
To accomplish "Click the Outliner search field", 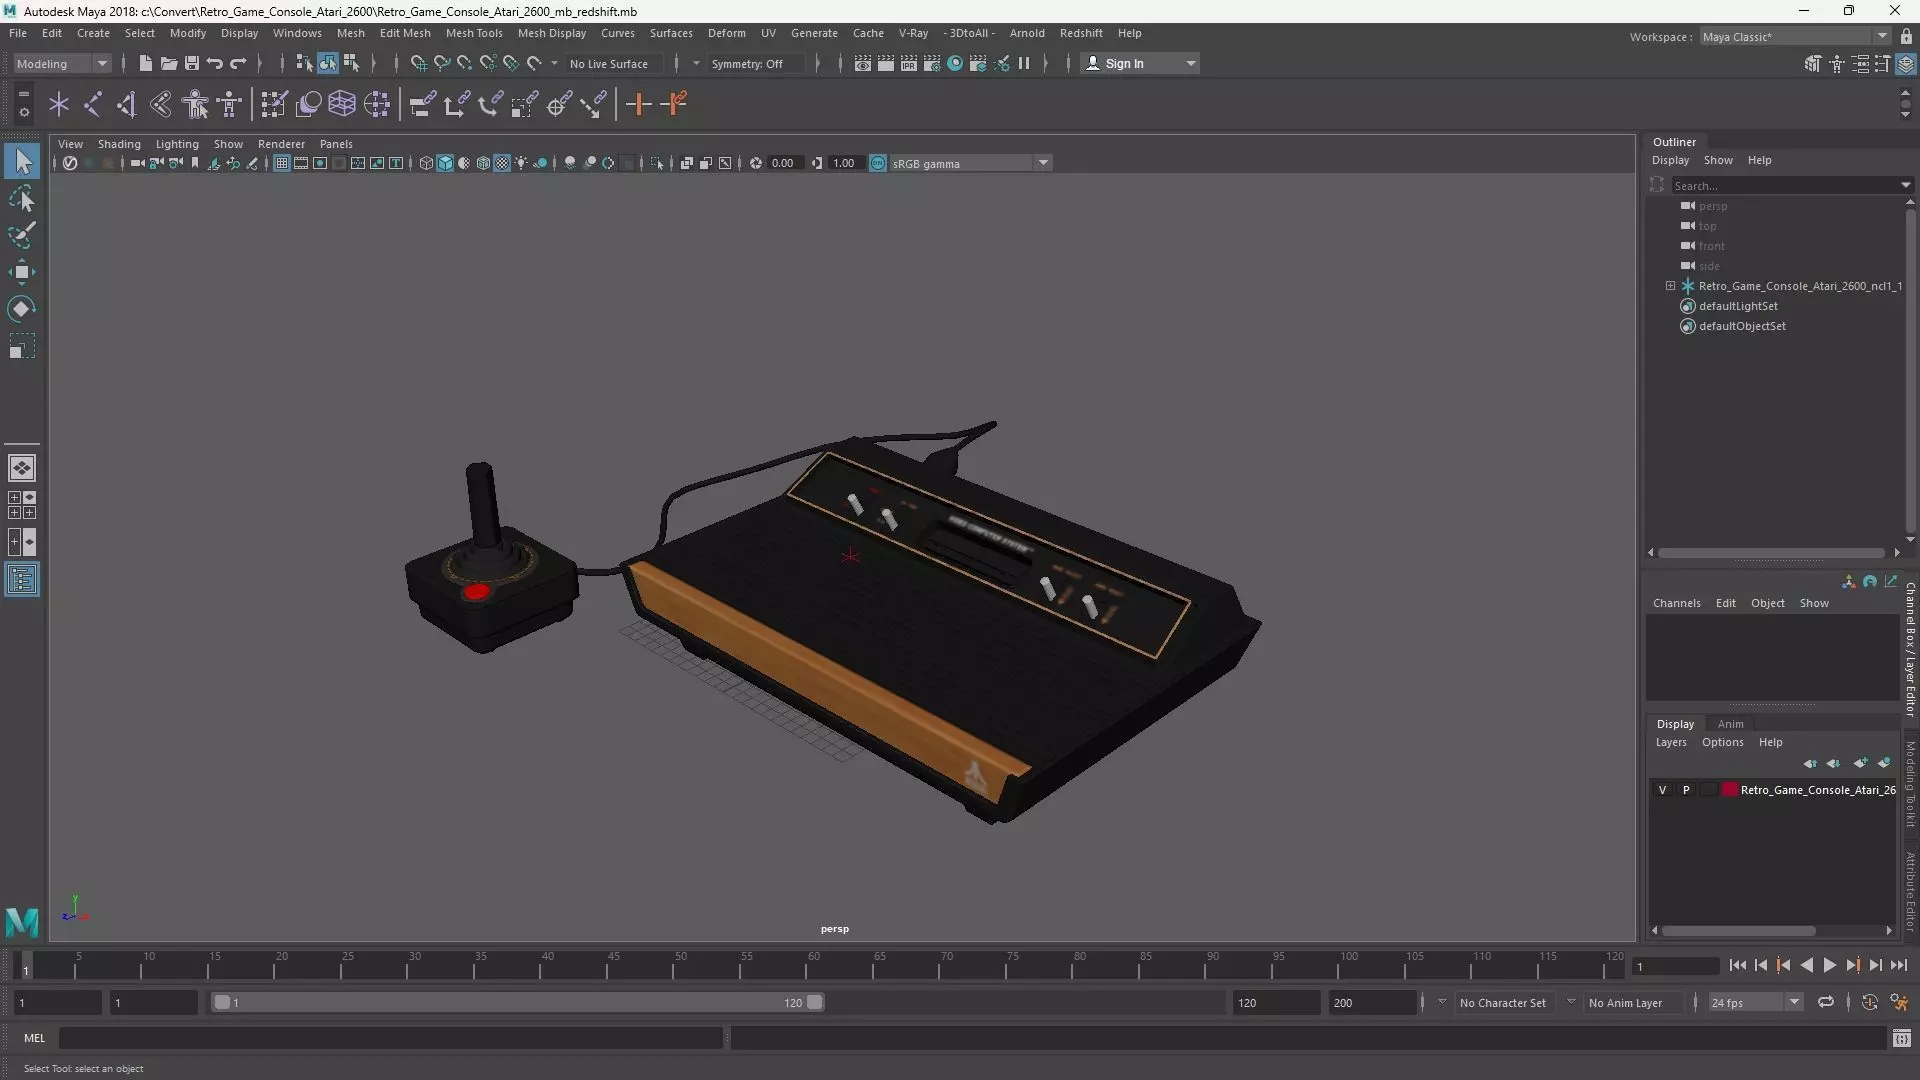I will coord(1785,185).
